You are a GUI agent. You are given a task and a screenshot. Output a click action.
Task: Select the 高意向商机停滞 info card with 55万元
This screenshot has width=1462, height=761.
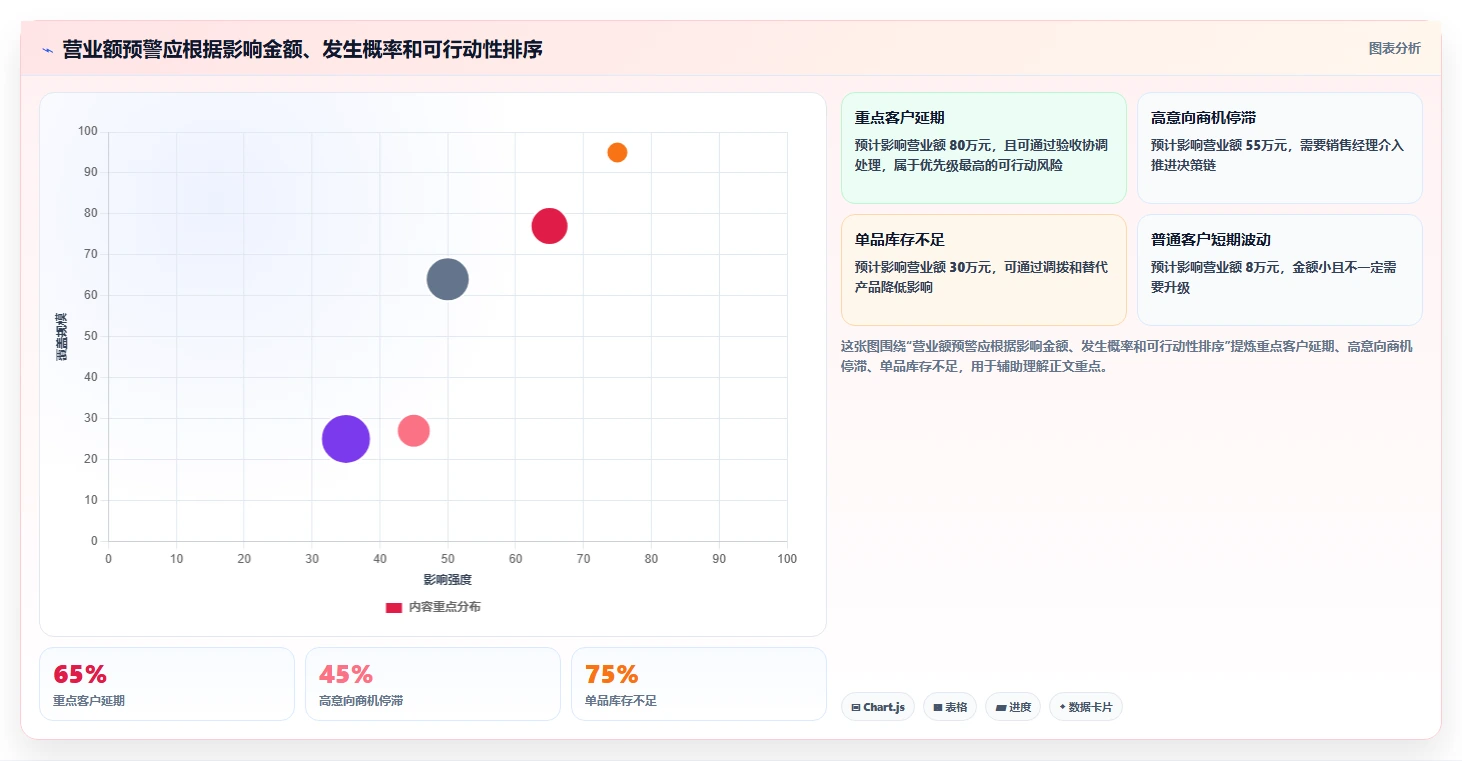point(1280,148)
